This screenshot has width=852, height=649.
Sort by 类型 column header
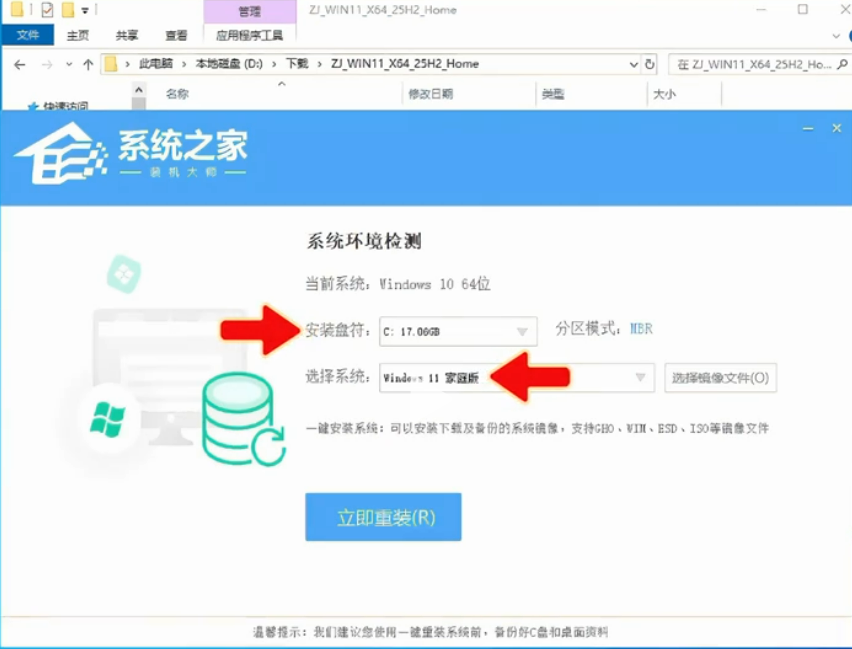[553, 93]
